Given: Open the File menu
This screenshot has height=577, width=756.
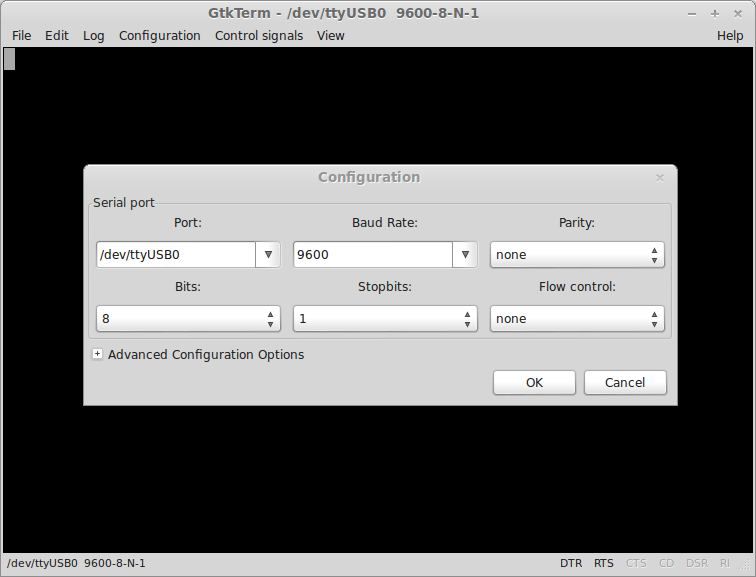Looking at the screenshot, I should tap(21, 36).
